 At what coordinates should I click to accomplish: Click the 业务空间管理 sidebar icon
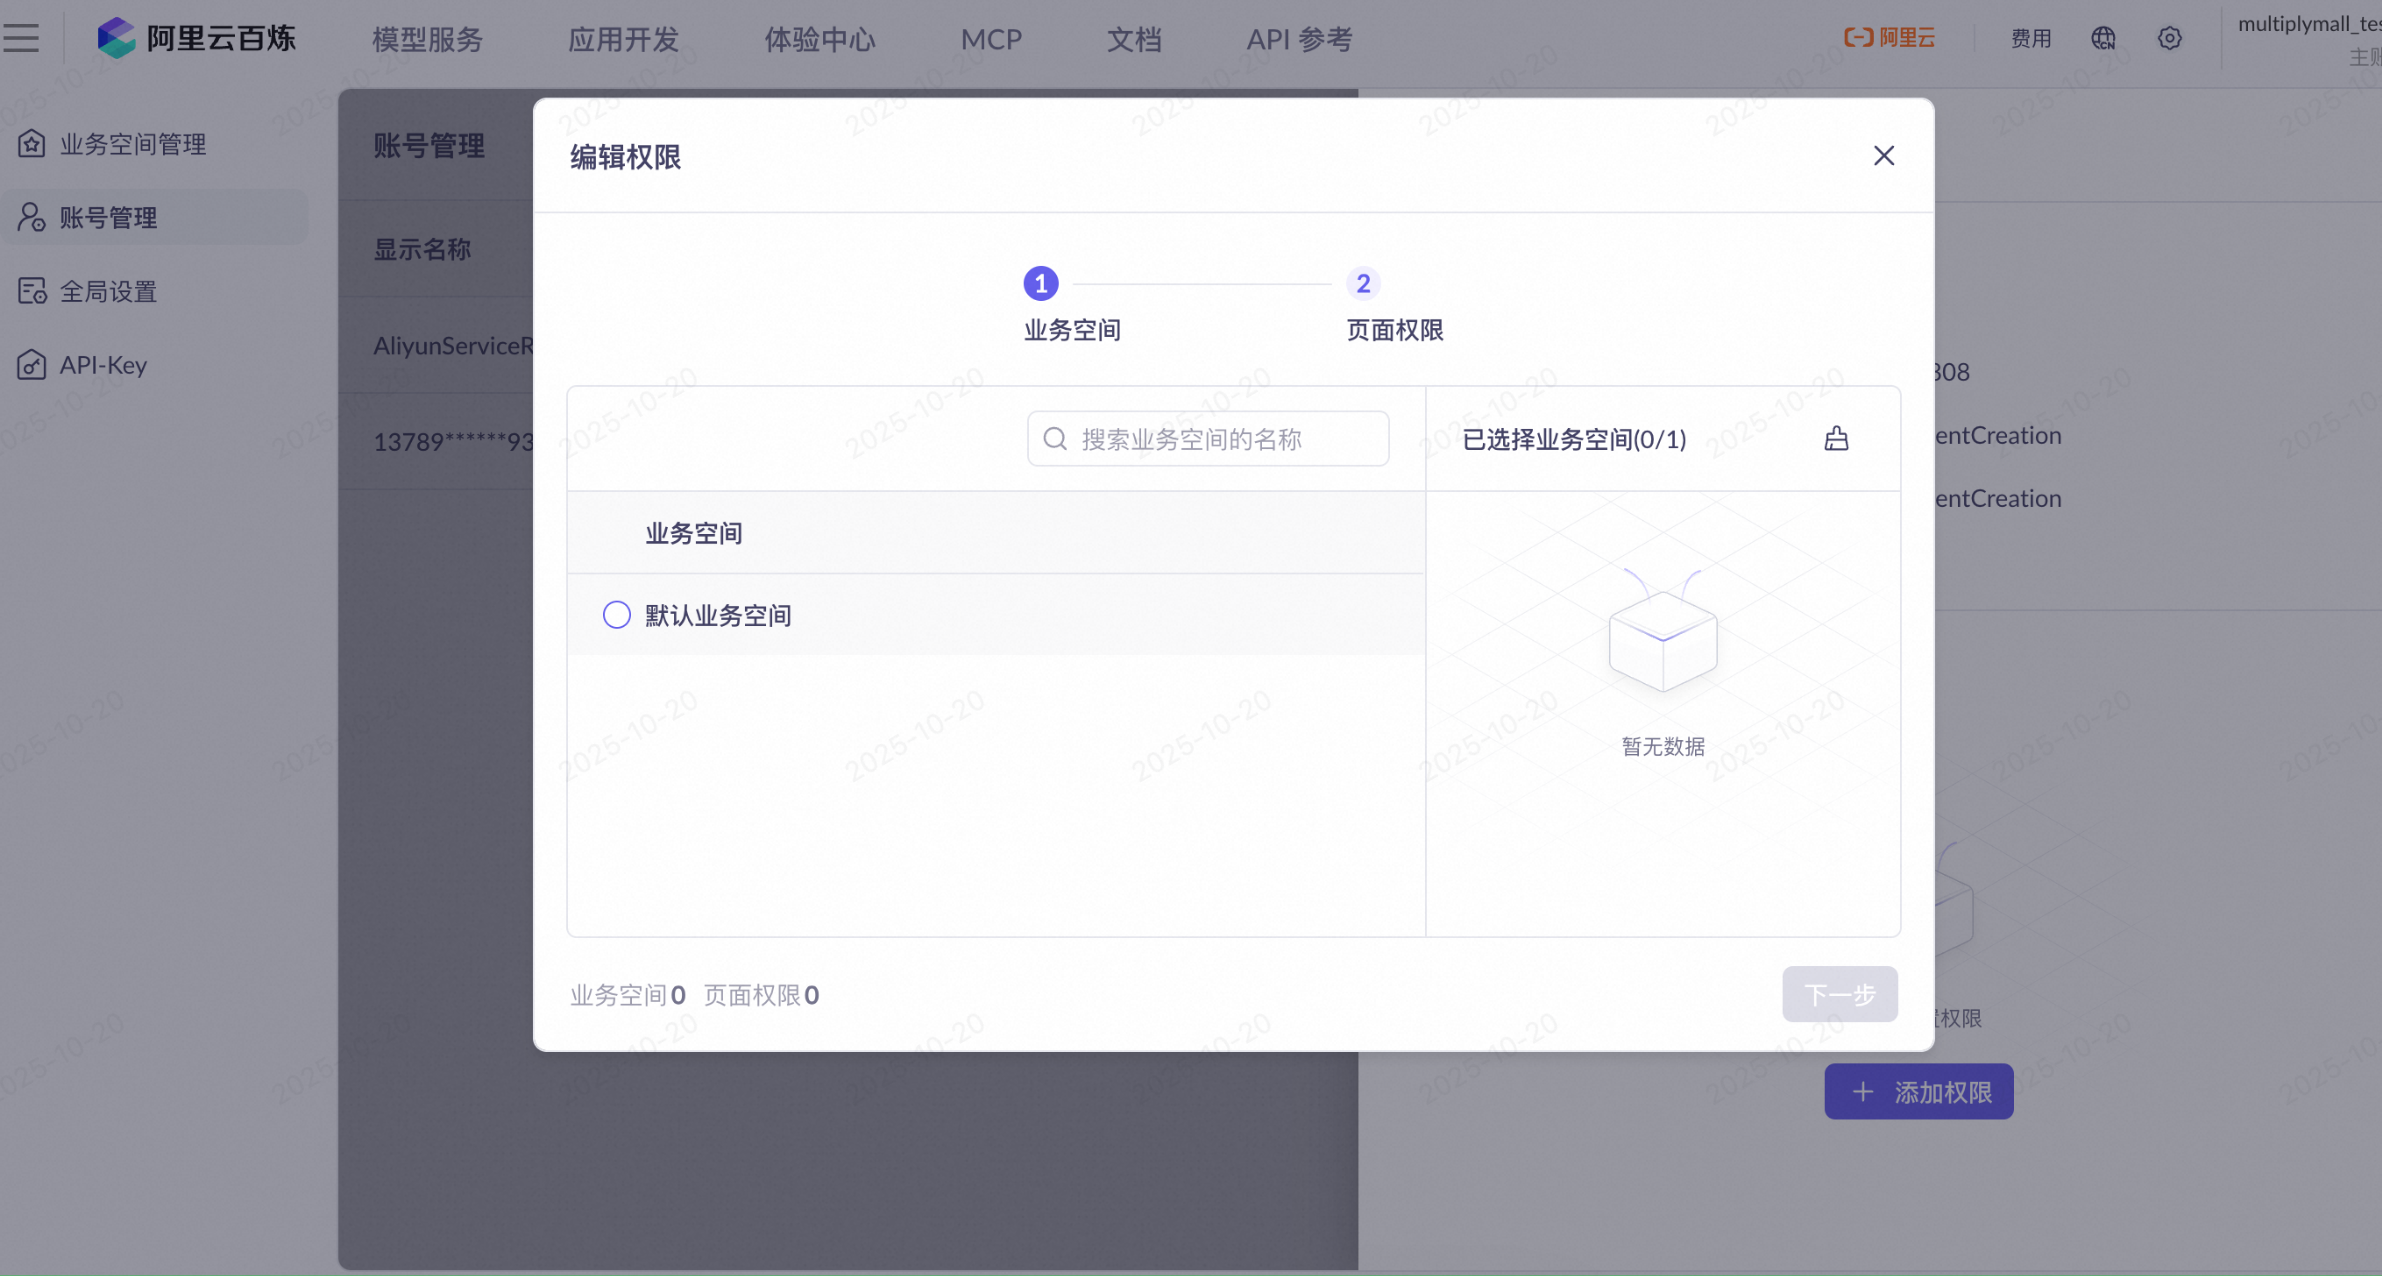coord(31,144)
